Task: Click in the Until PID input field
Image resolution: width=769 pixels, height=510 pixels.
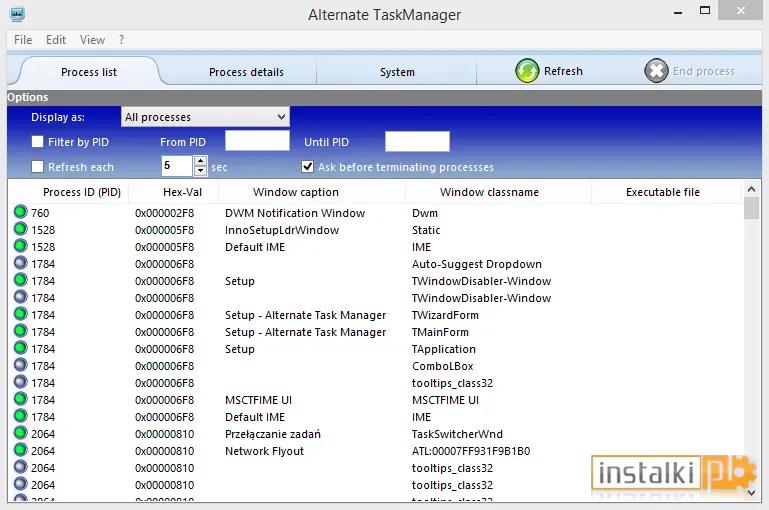Action: pos(417,141)
